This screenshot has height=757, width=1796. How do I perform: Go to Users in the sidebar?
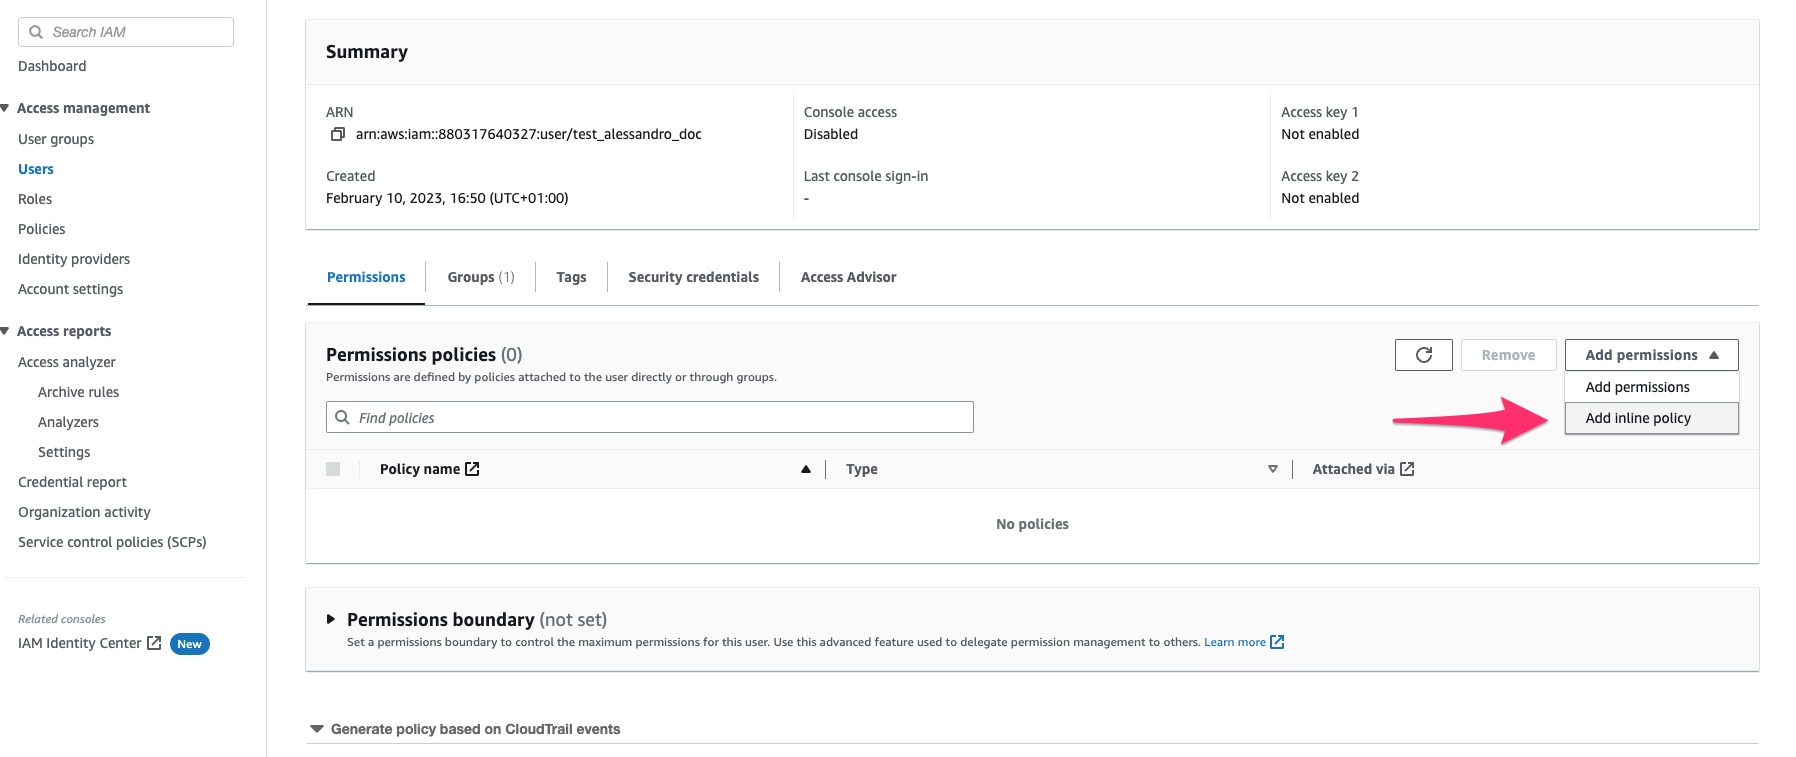click(36, 169)
